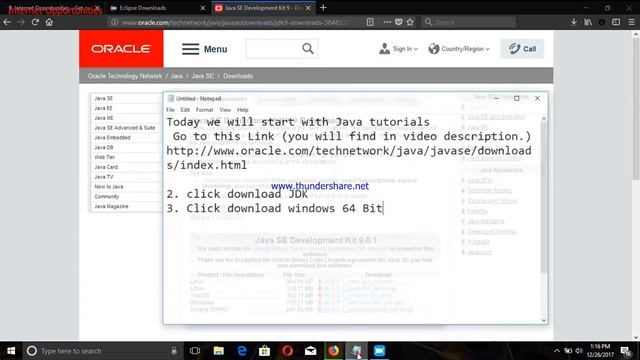Open Notepad Help menu
640x360 pixels.
click(x=242, y=110)
